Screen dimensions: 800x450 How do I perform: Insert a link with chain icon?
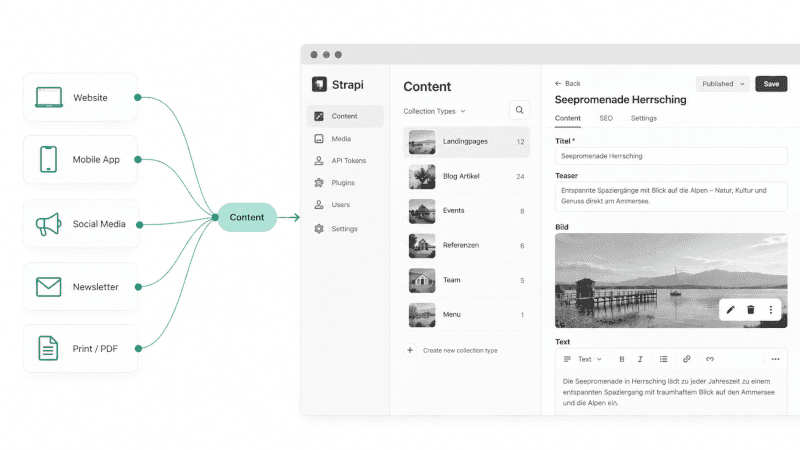click(x=687, y=359)
